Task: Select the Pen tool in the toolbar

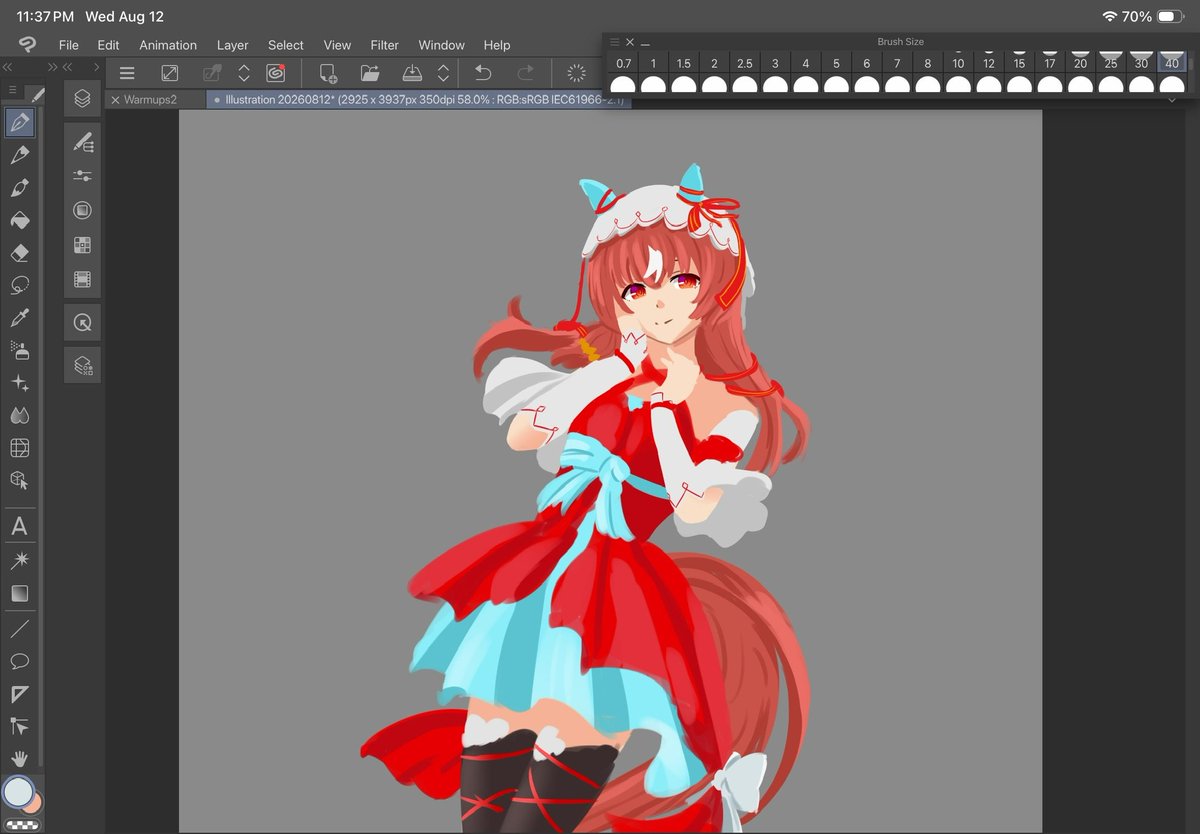Action: coord(19,123)
